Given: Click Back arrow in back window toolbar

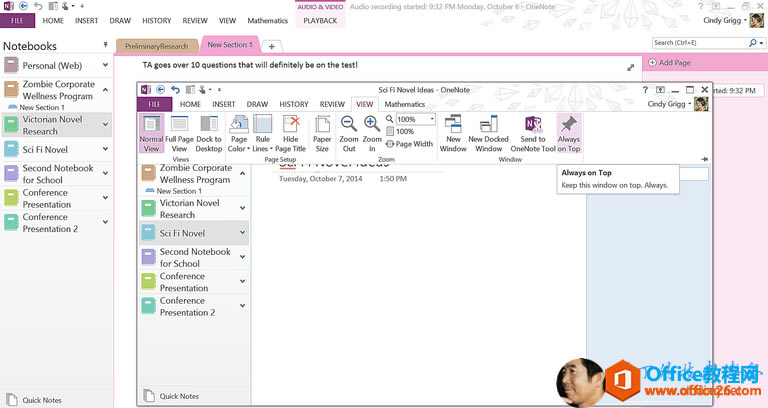Looking at the screenshot, I should [23, 6].
